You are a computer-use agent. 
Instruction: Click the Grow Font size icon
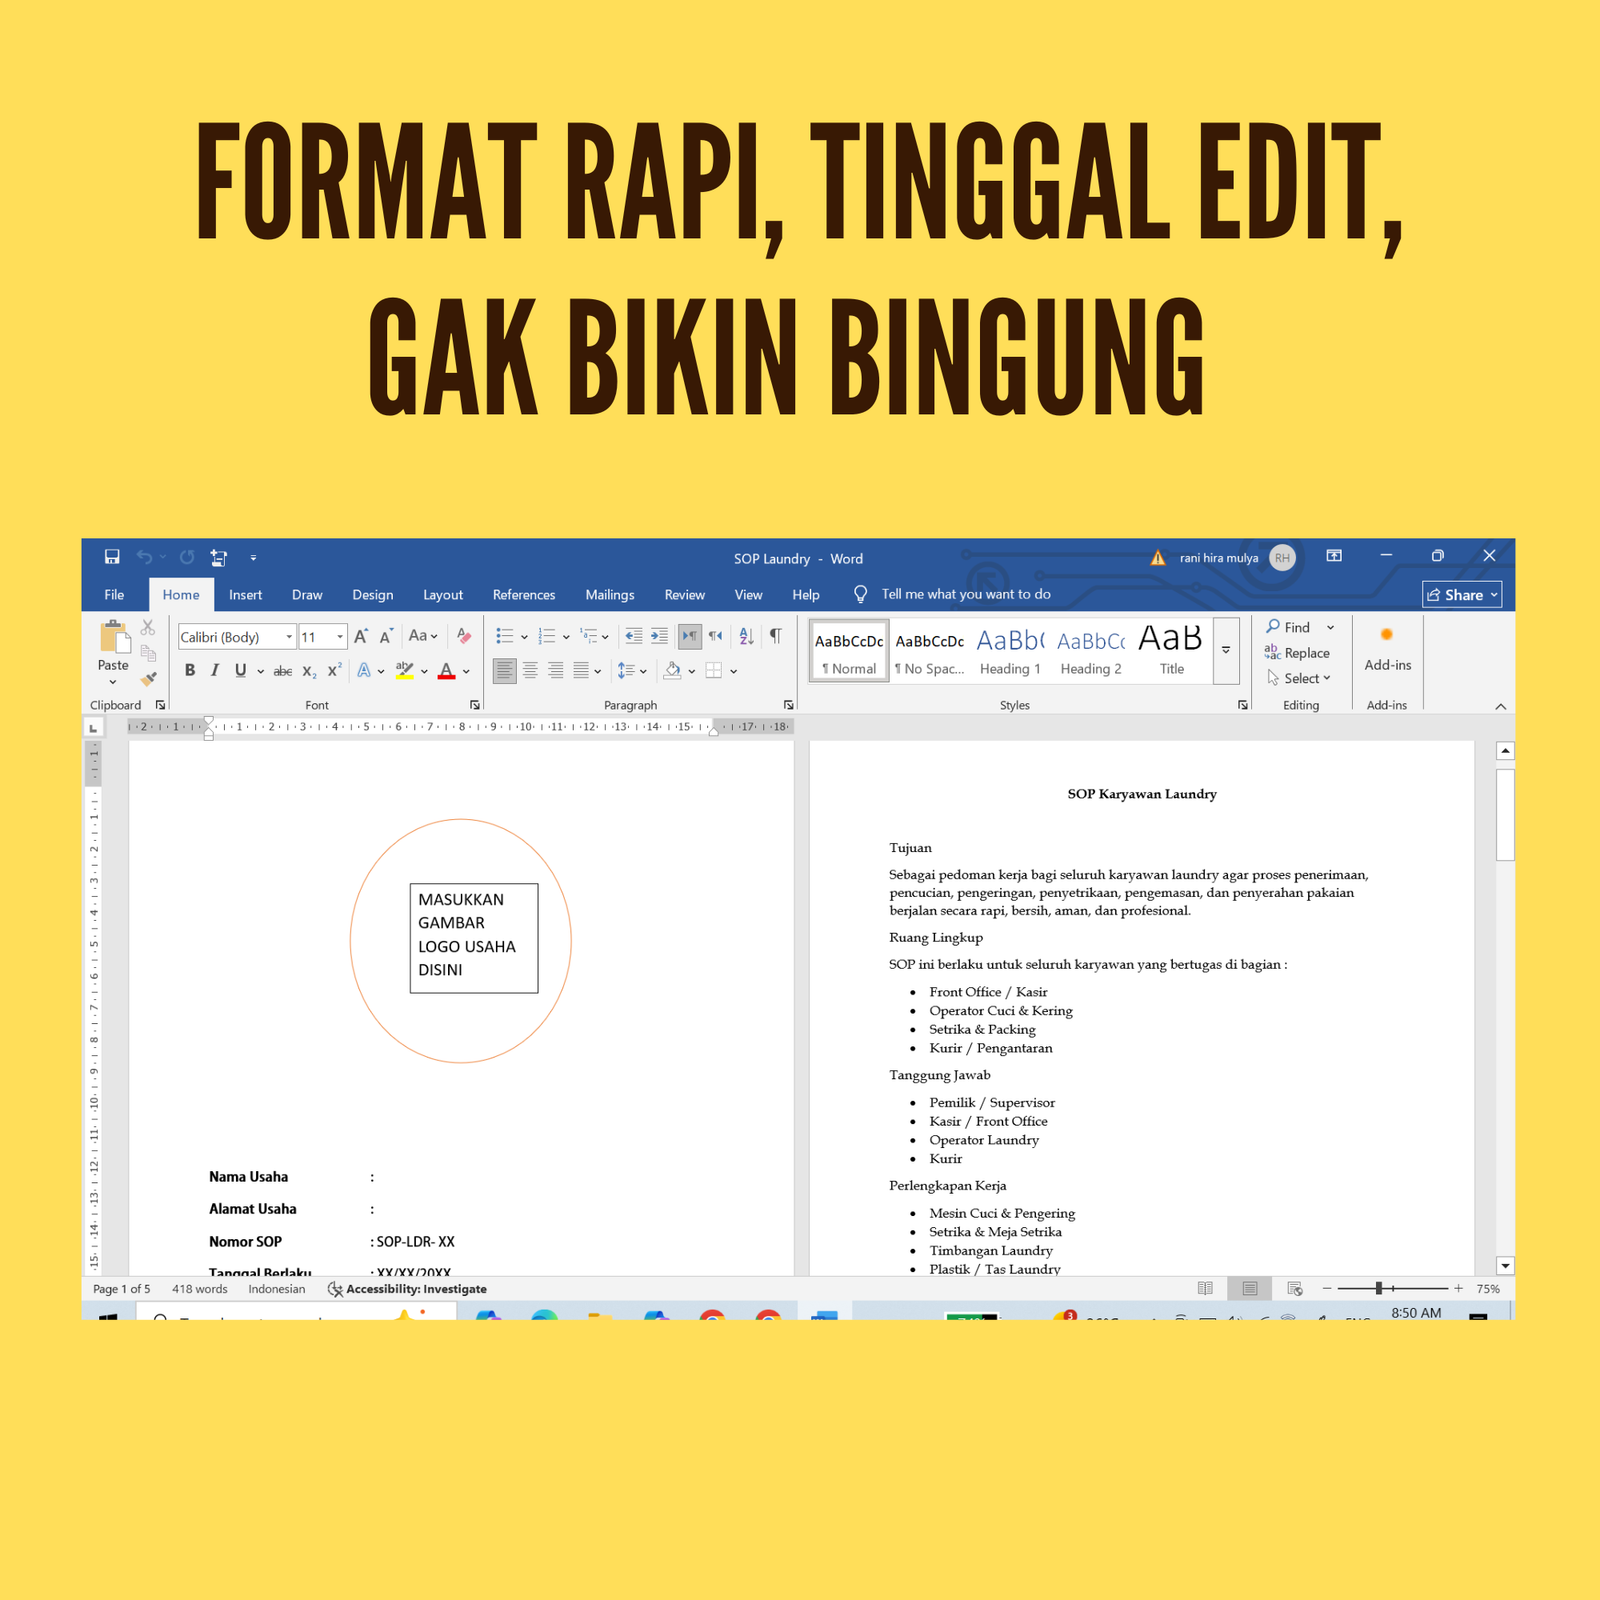coord(361,637)
